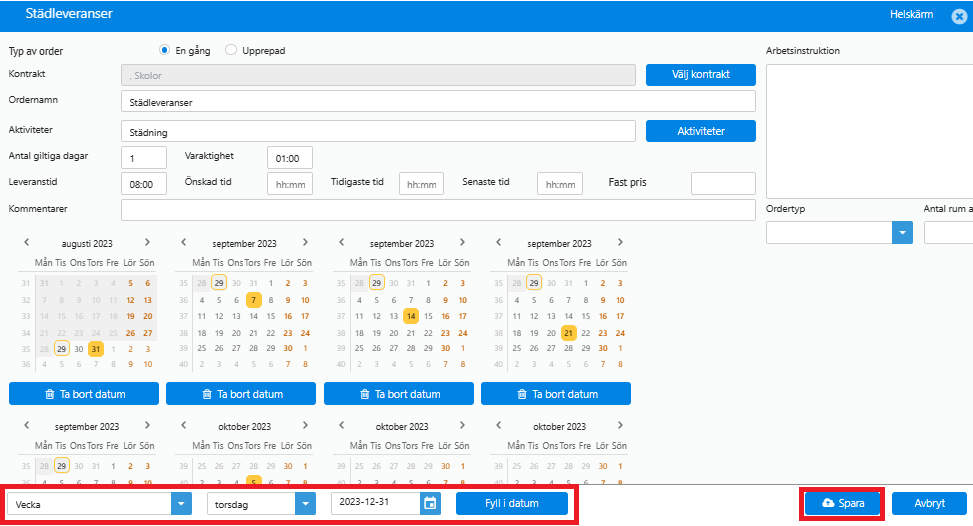Click into the Arbetsinstruktion text area
The width and height of the screenshot is (973, 526).
(x=869, y=131)
